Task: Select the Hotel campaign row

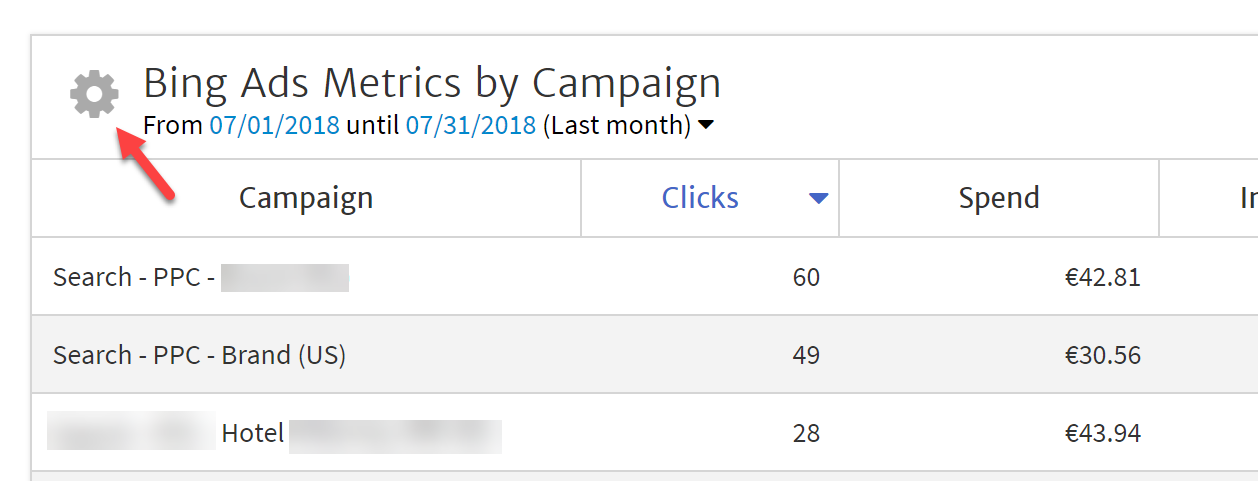Action: (x=645, y=433)
